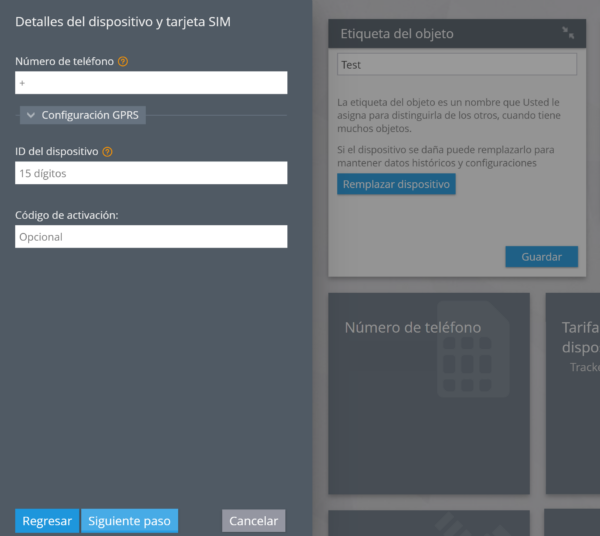Viewport: 600px width, 536px height.
Task: Save the label with Guardar
Action: point(541,257)
